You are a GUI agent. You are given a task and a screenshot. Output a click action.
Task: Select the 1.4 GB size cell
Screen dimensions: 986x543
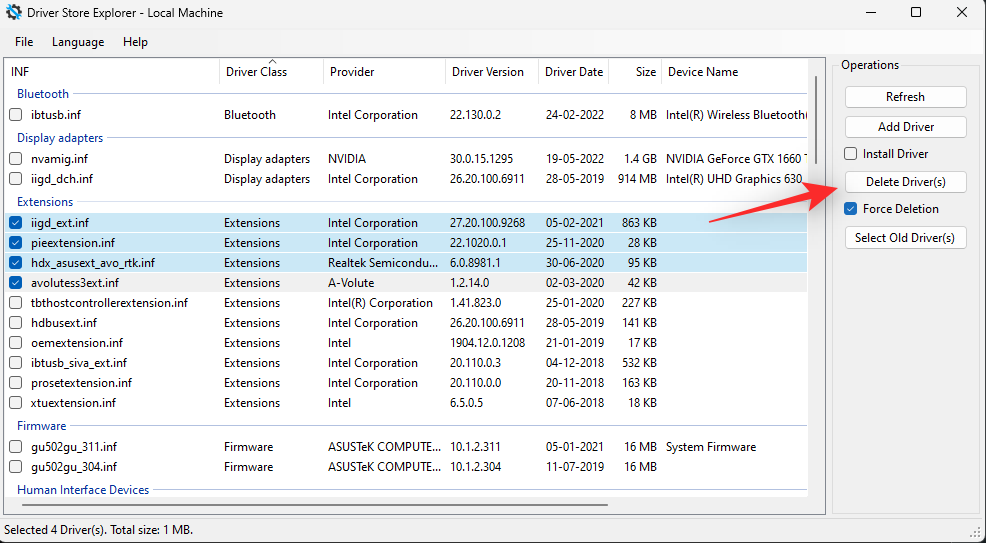(x=638, y=159)
